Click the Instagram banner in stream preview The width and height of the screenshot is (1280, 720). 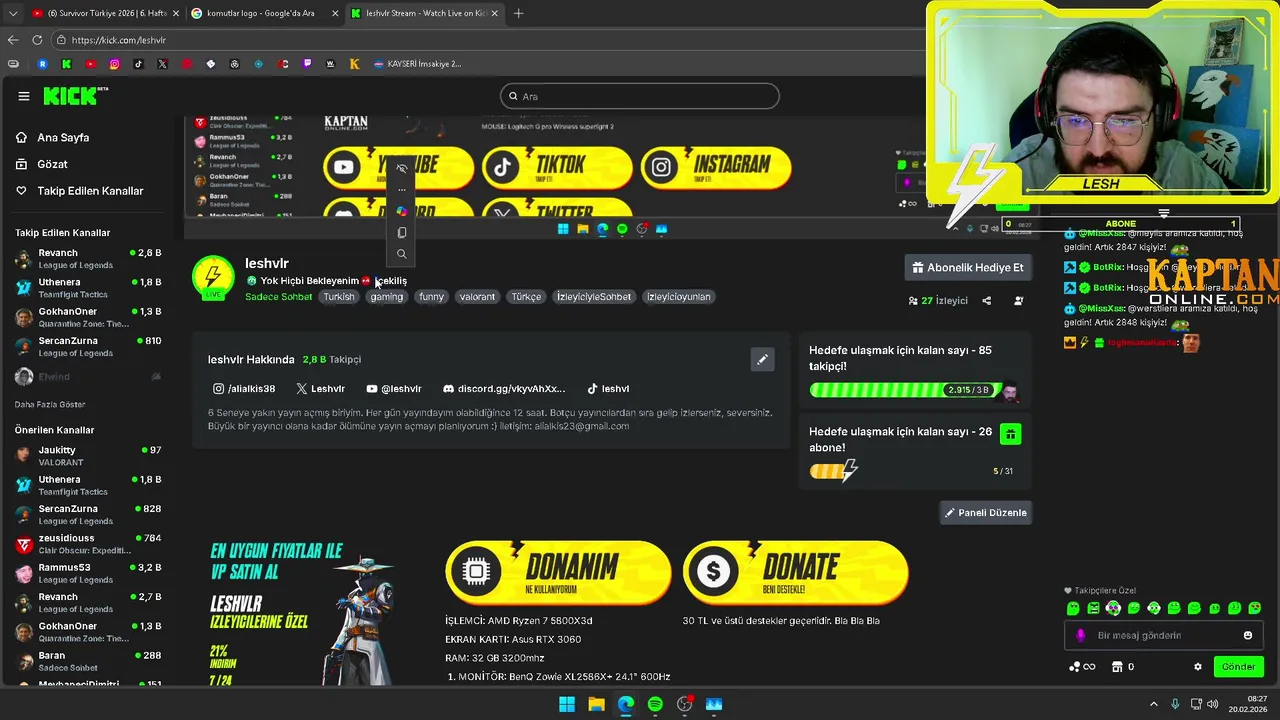point(716,167)
